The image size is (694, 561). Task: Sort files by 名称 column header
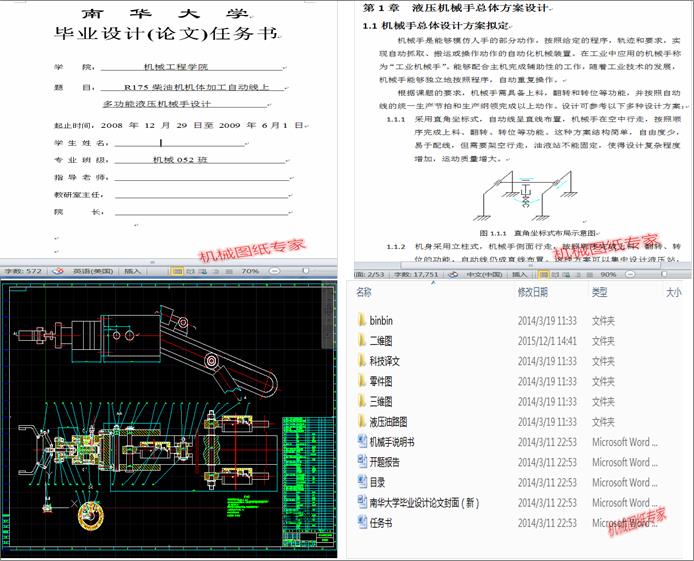(364, 292)
